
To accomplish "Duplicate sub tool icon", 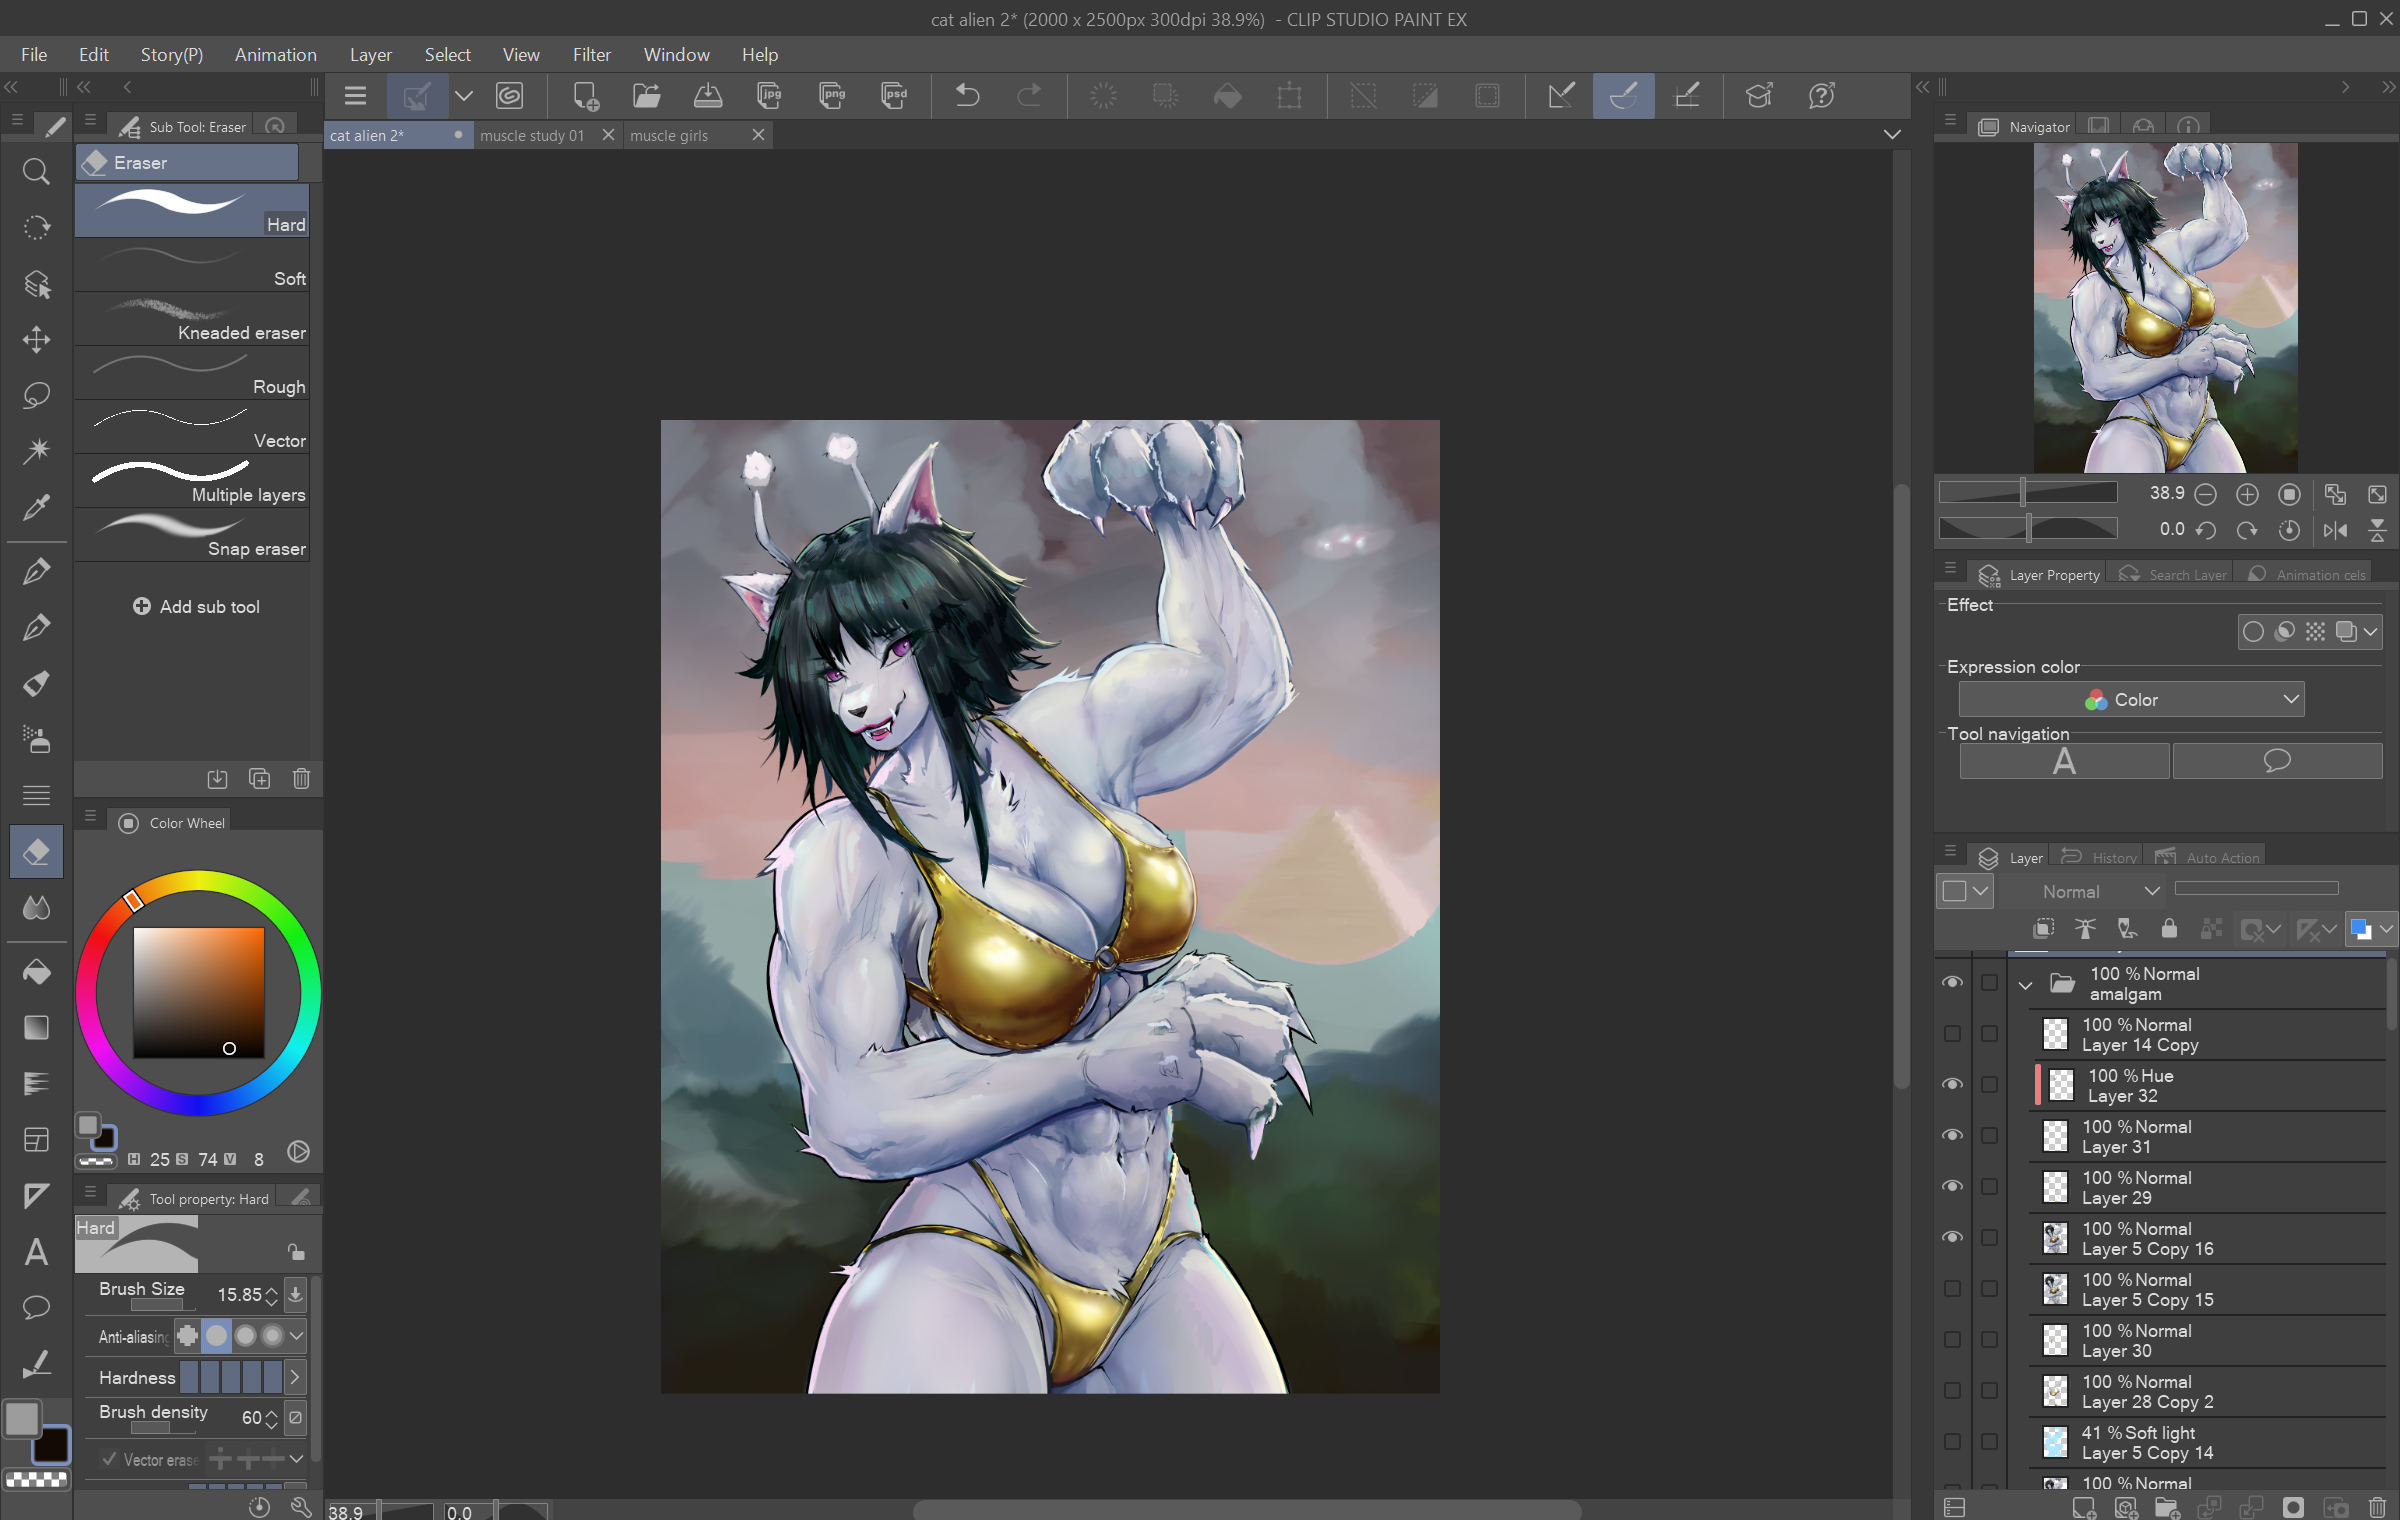I will 259,779.
